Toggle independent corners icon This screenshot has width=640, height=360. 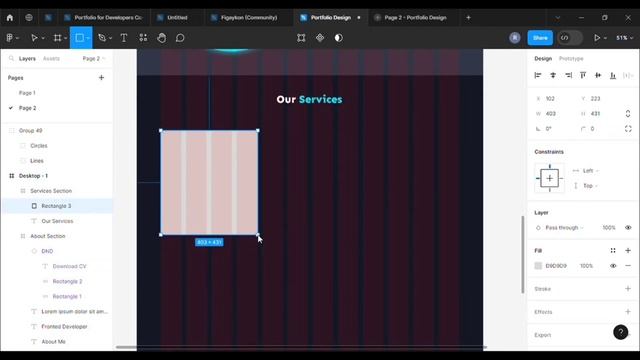click(x=628, y=129)
